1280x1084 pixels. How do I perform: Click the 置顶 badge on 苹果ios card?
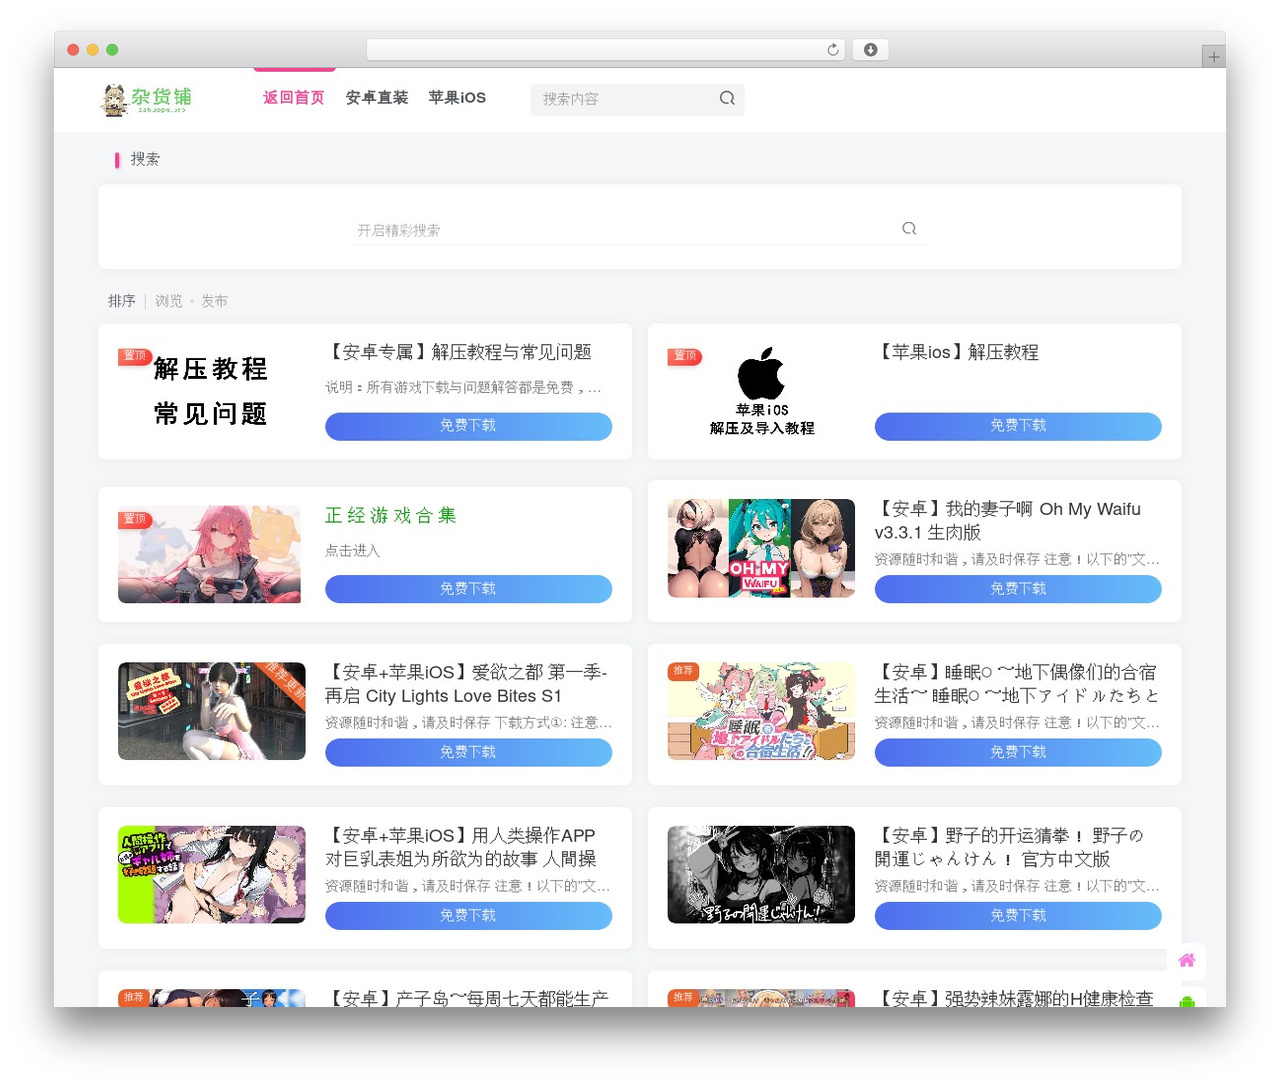click(x=685, y=356)
